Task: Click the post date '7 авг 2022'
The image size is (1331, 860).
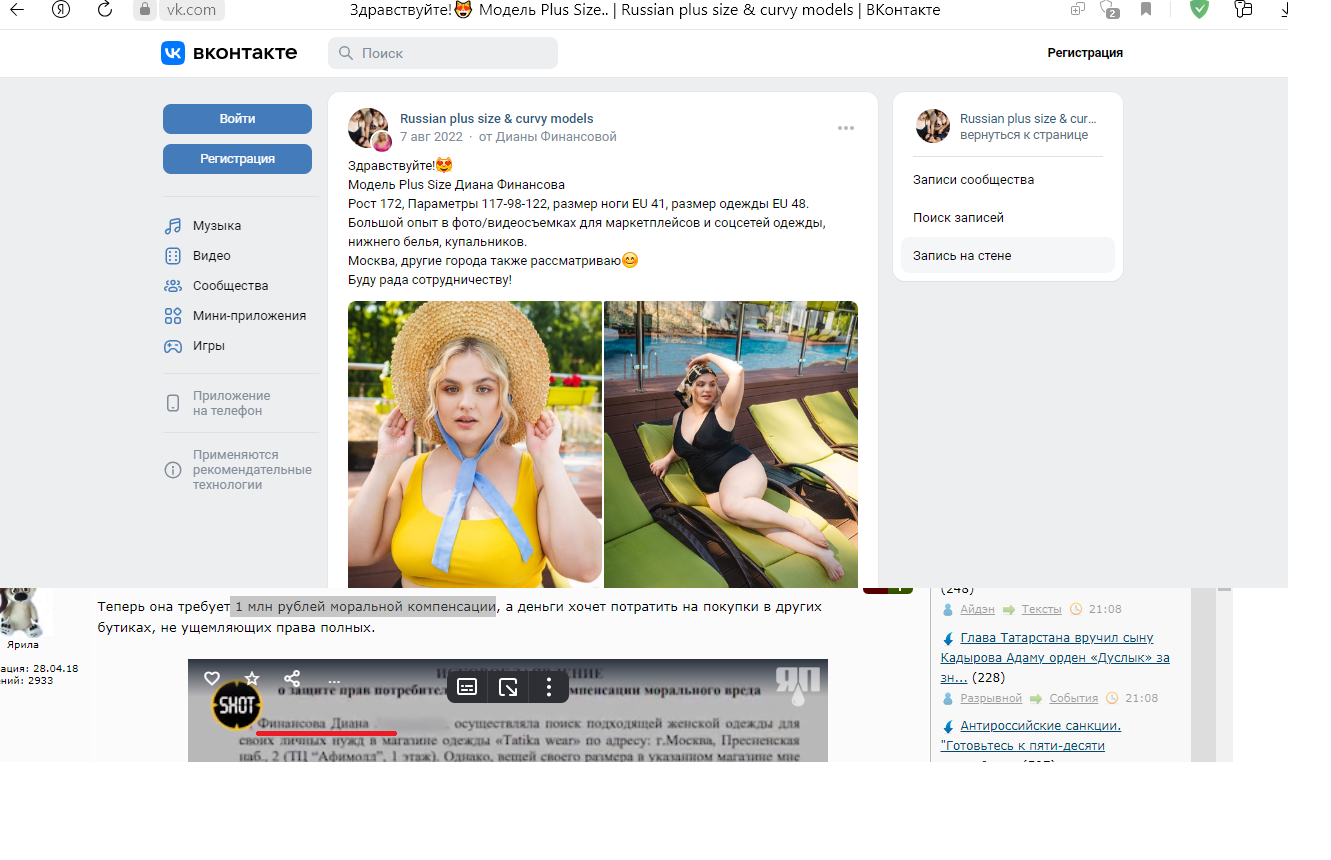Action: [x=432, y=137]
